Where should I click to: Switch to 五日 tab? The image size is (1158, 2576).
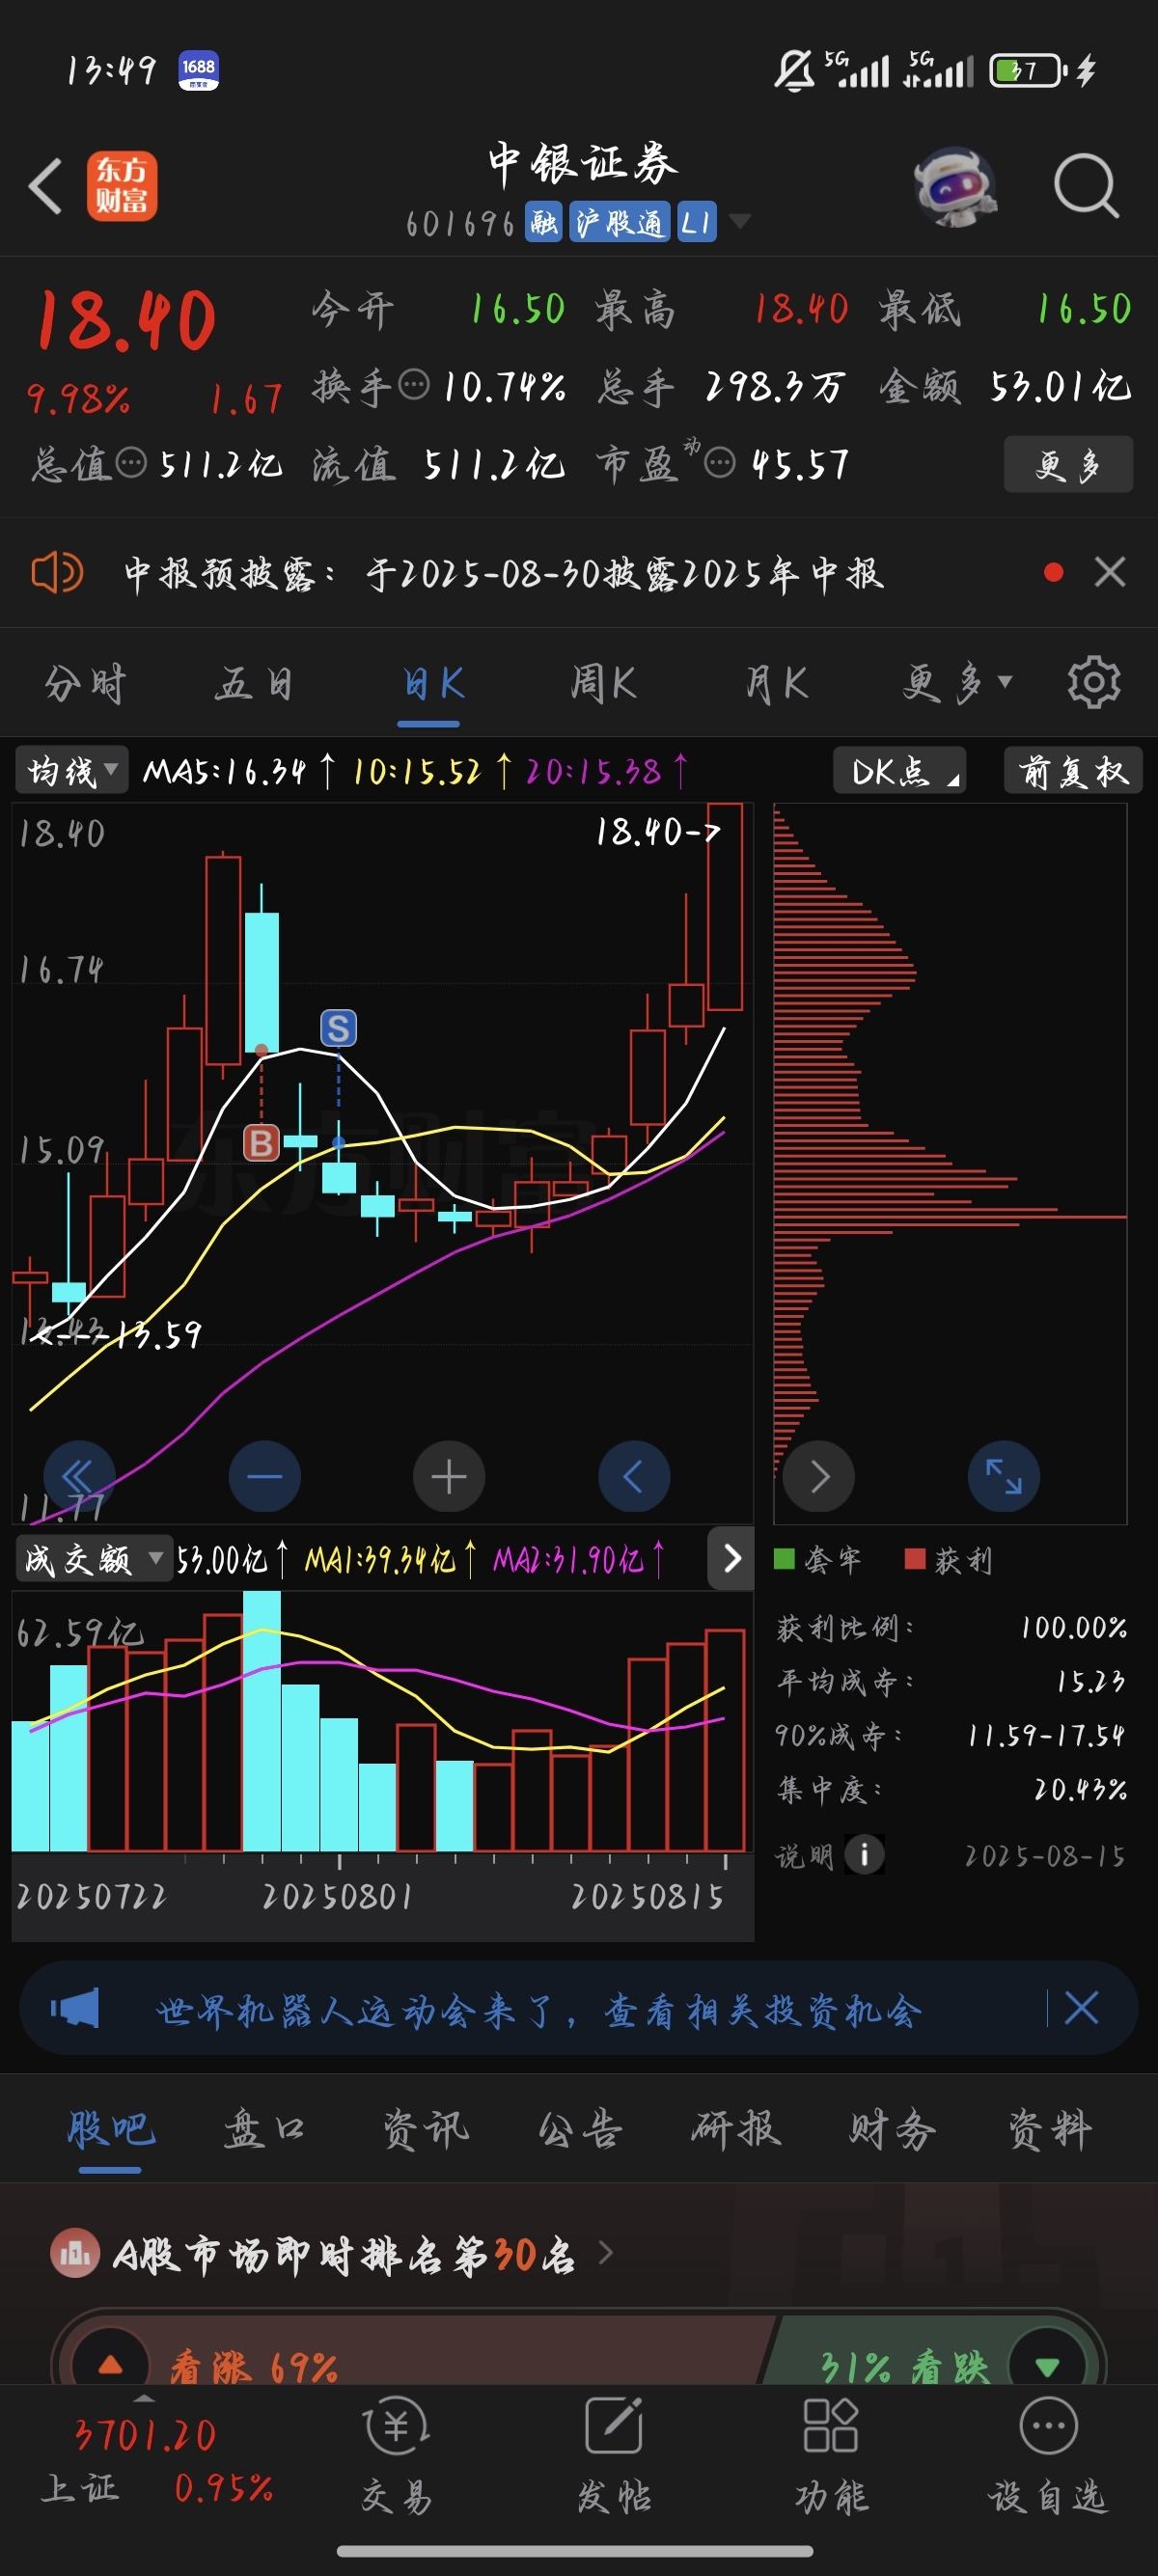click(x=254, y=684)
